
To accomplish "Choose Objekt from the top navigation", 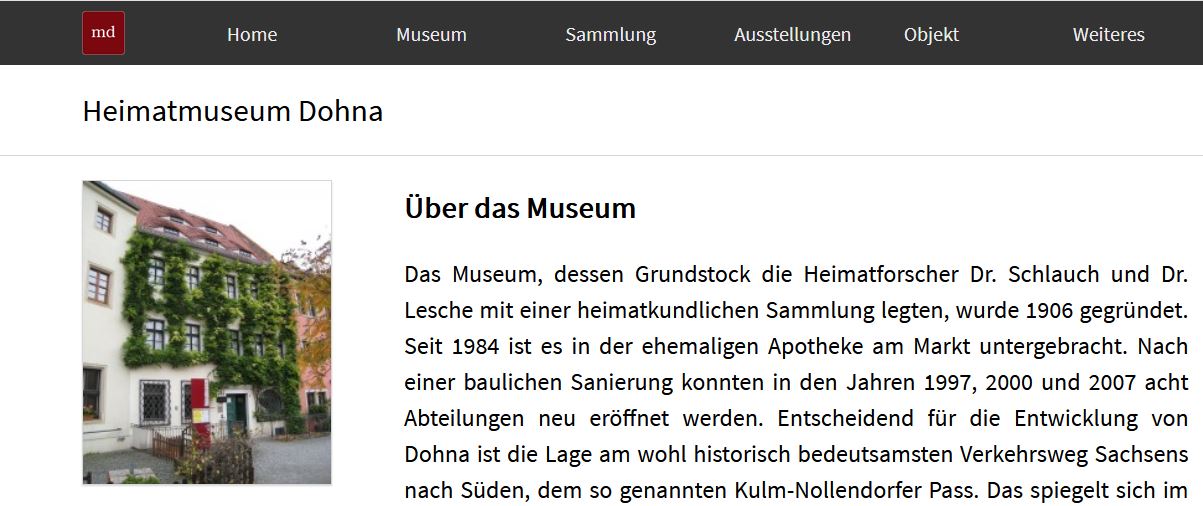I will coord(931,35).
